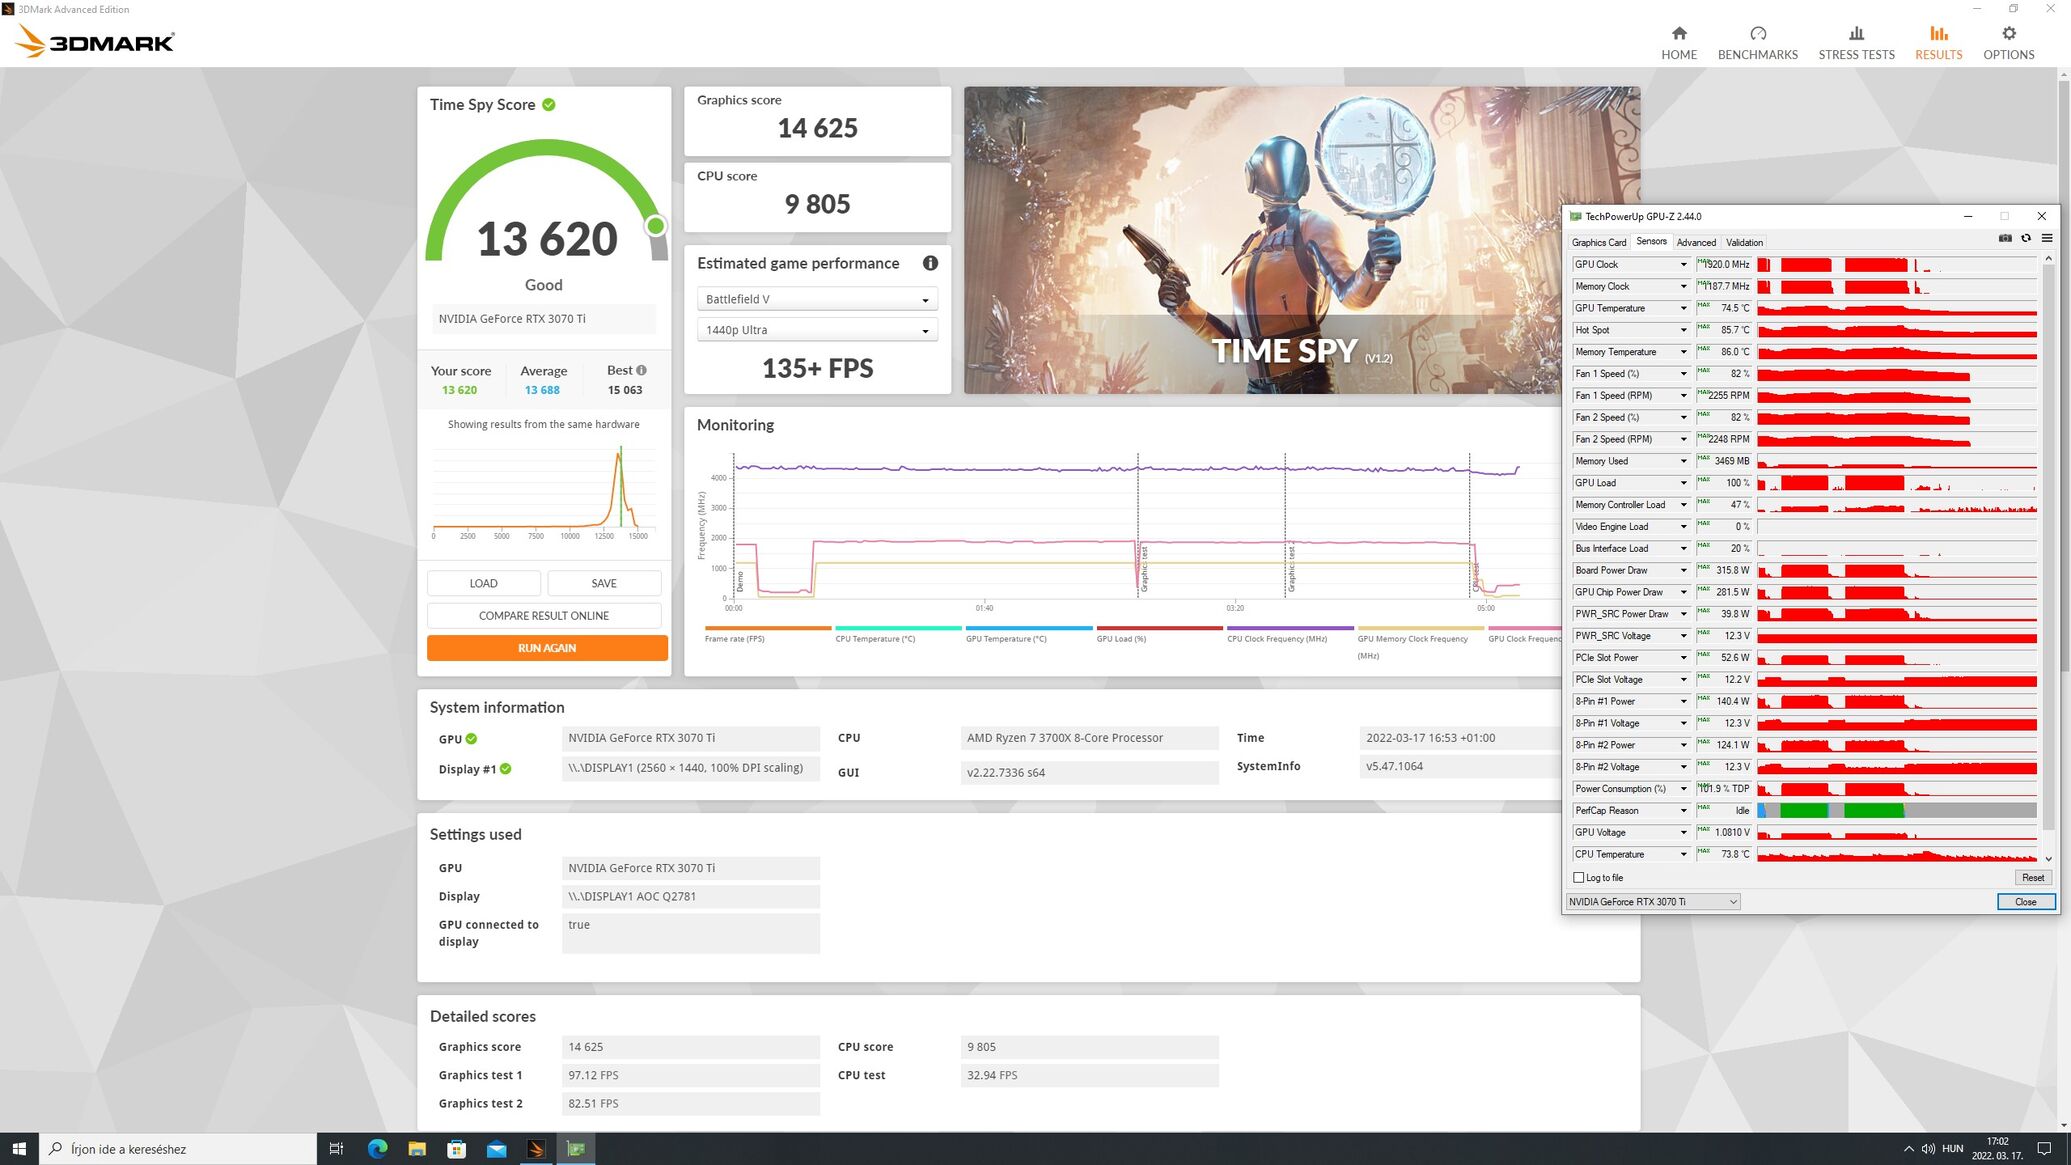Expand the GPU Temperature sensor dropdown
The image size is (2071, 1165).
(1683, 309)
